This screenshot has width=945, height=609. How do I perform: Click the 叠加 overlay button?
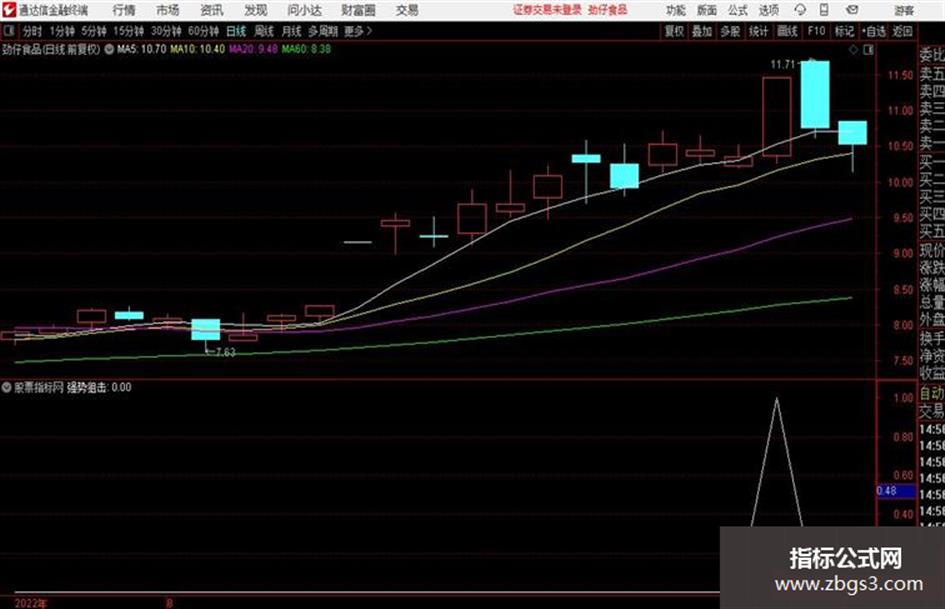click(x=702, y=31)
